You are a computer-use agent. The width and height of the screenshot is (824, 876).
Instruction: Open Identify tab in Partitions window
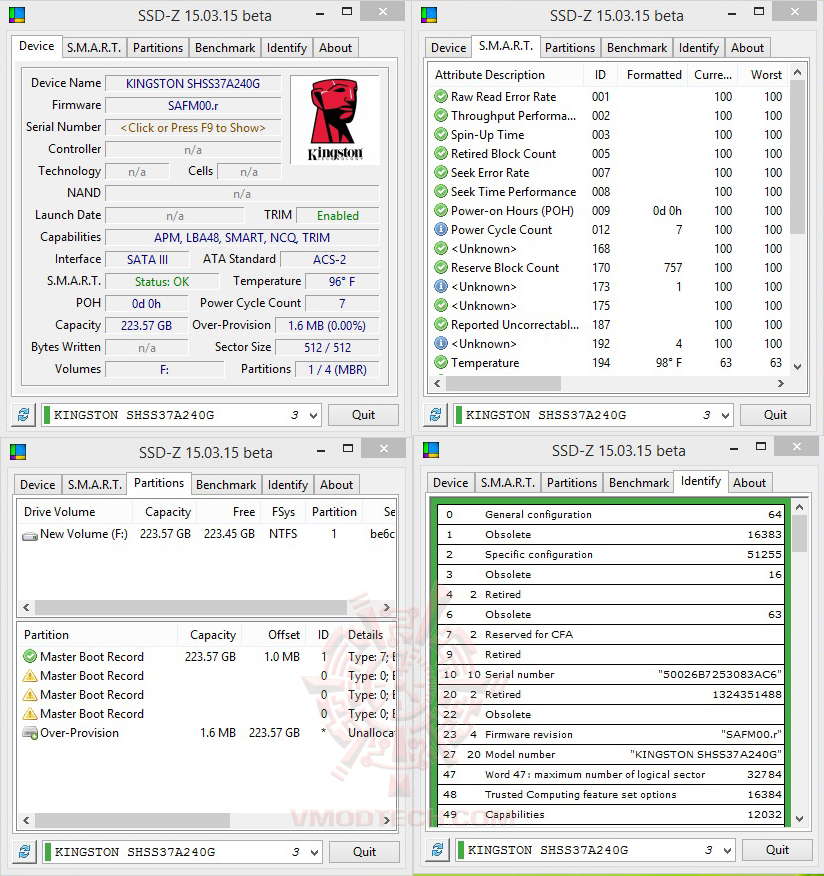point(288,485)
